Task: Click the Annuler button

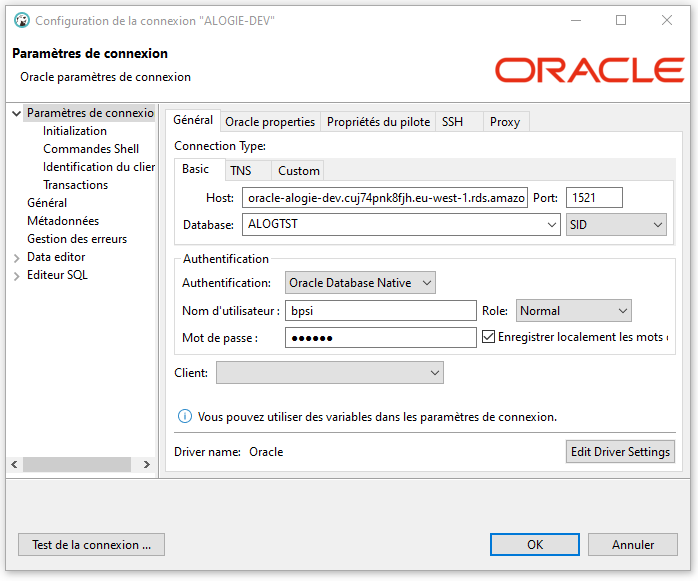Action: point(633,544)
